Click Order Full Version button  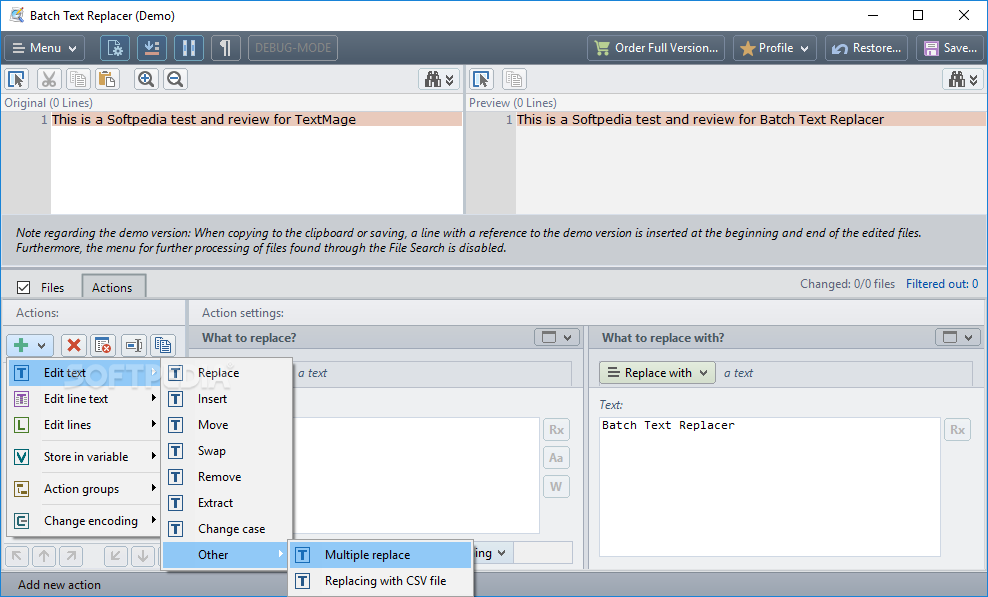click(x=656, y=48)
